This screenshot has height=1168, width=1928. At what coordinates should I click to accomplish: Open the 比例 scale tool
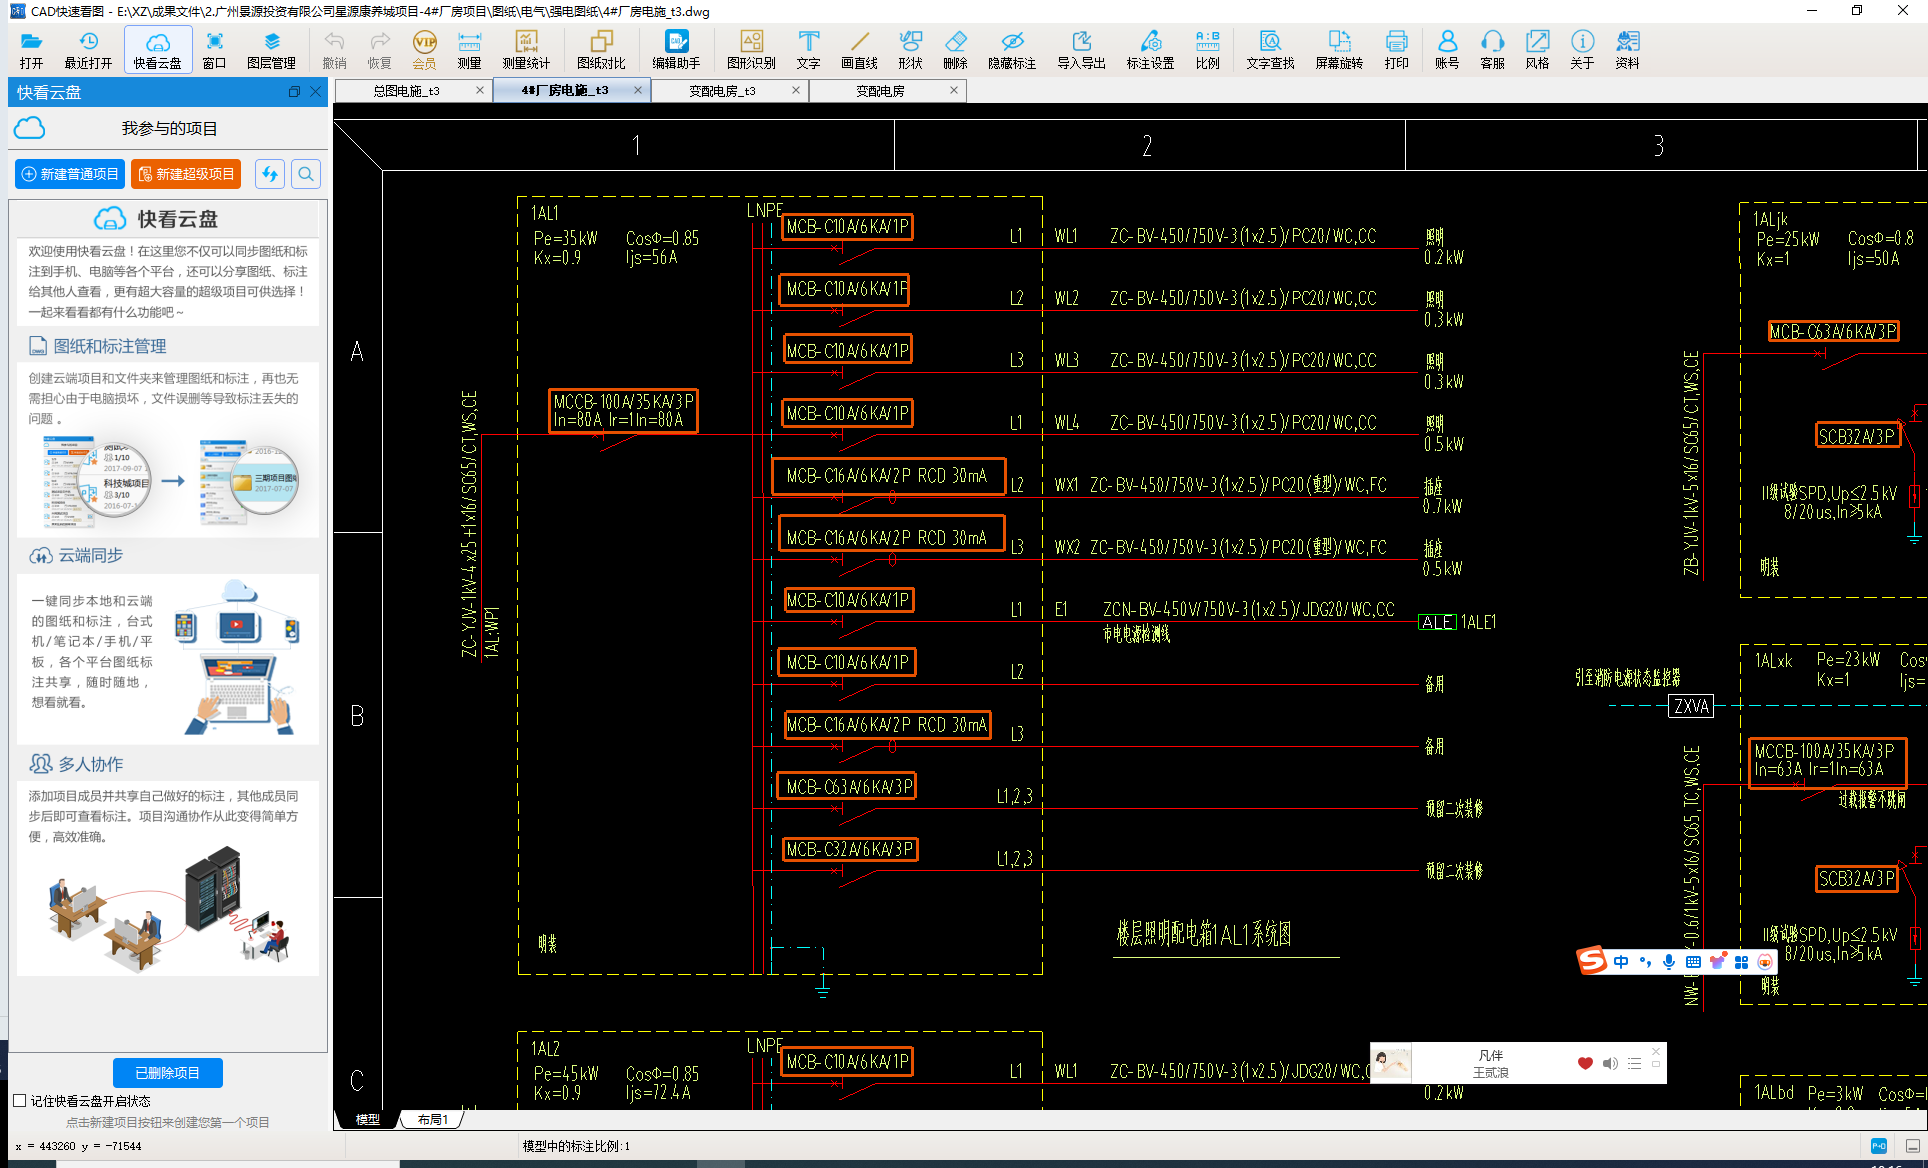[x=1207, y=49]
